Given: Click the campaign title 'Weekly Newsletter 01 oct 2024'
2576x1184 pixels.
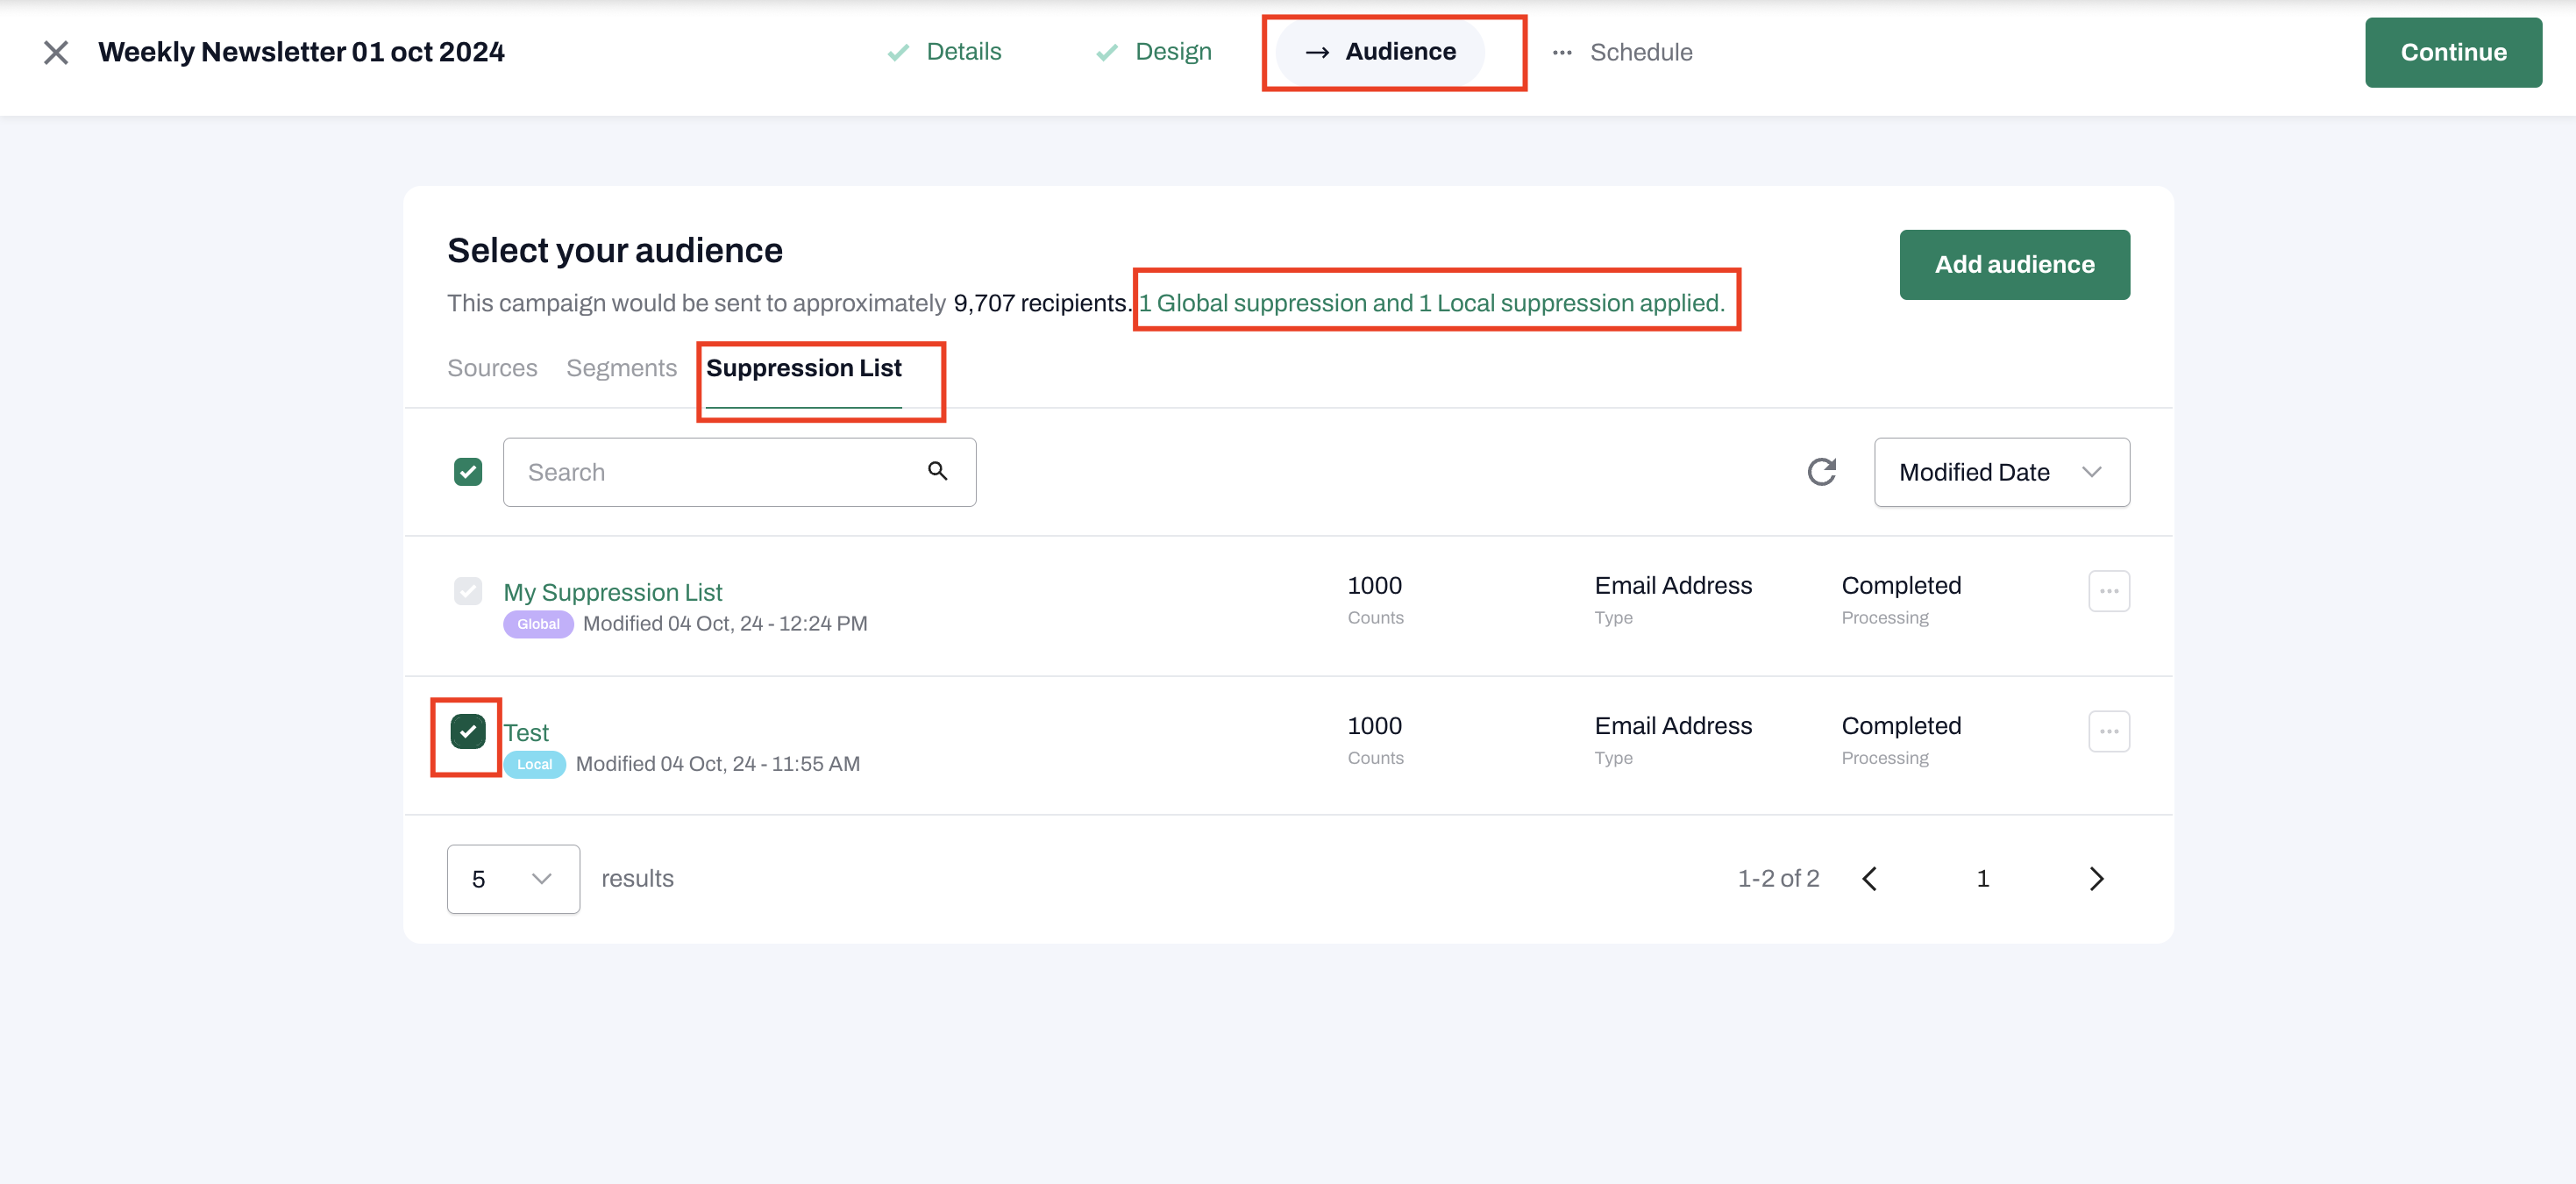Looking at the screenshot, I should click(301, 52).
